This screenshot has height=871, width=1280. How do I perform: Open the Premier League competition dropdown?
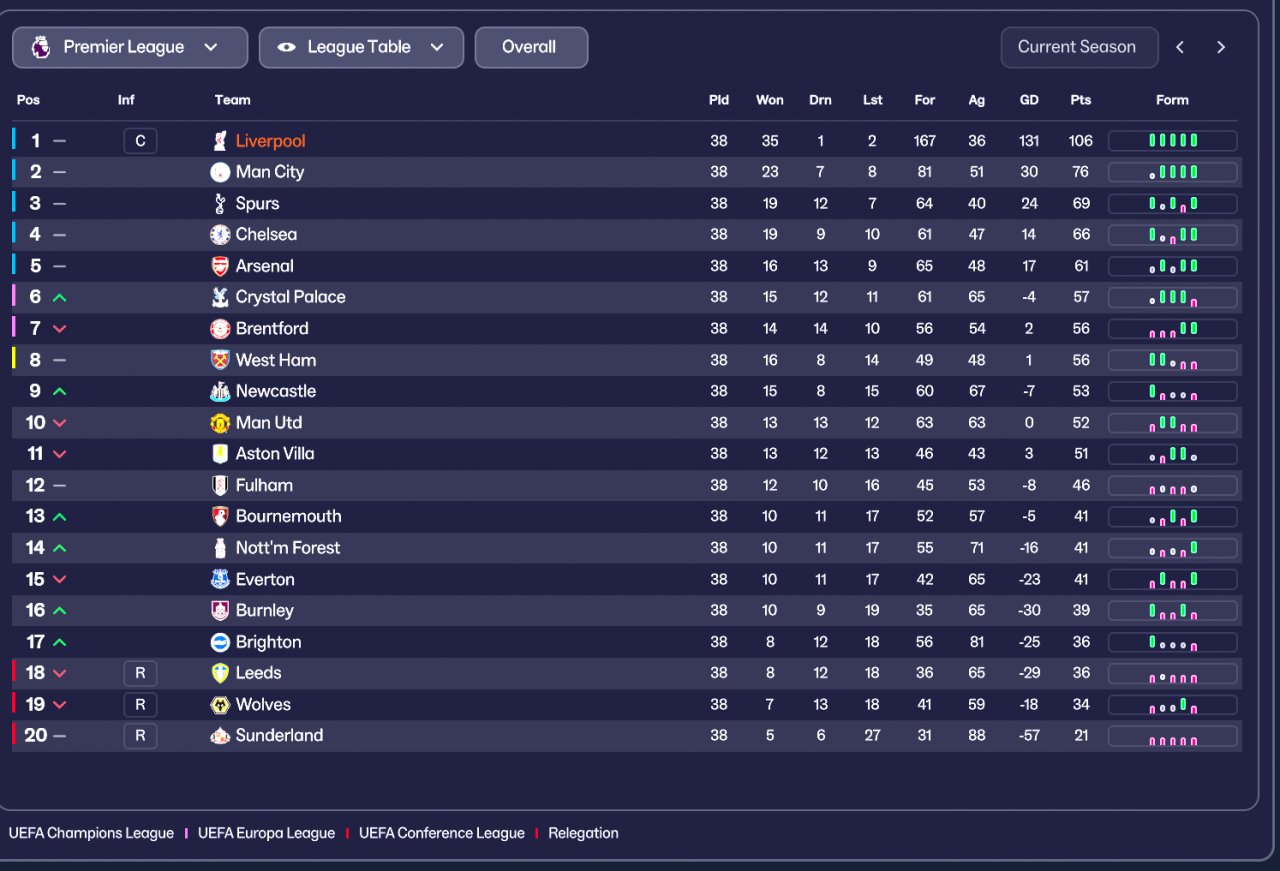tap(130, 47)
